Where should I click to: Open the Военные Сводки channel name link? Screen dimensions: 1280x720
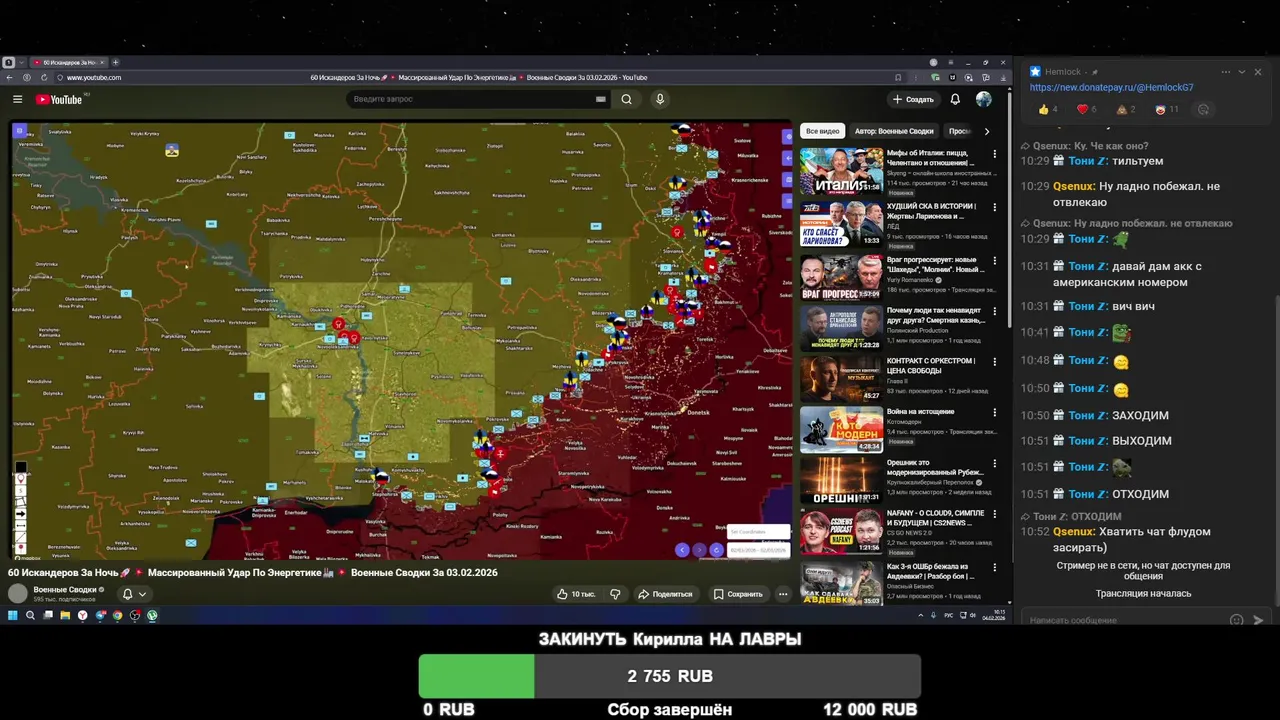(x=65, y=590)
